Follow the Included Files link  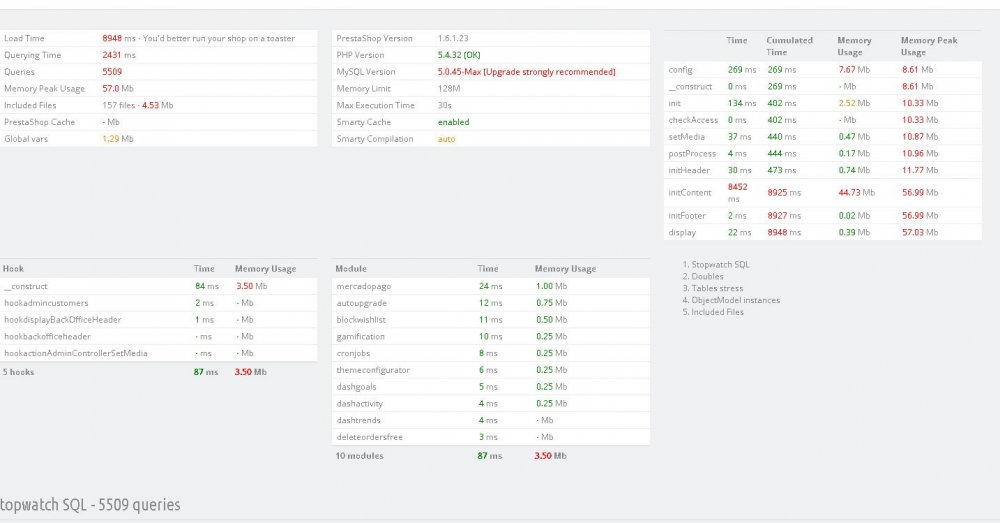point(718,312)
